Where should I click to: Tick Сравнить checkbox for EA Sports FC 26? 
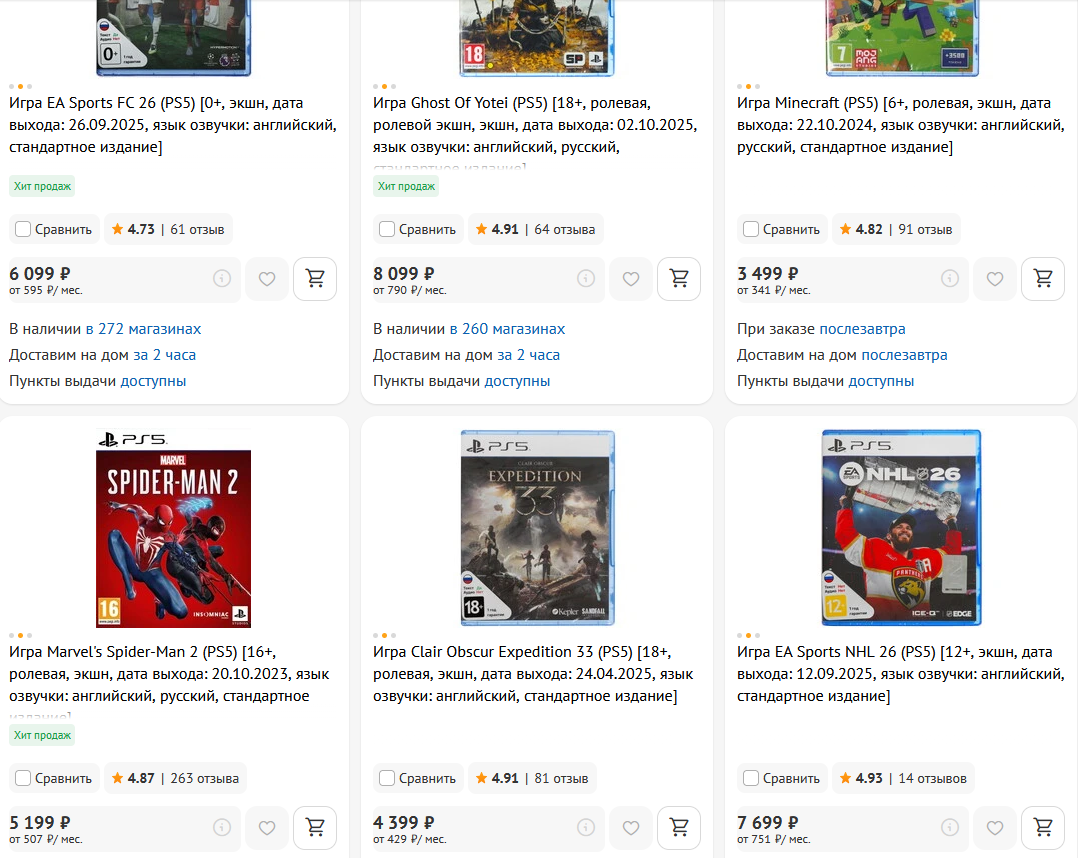tap(23, 229)
